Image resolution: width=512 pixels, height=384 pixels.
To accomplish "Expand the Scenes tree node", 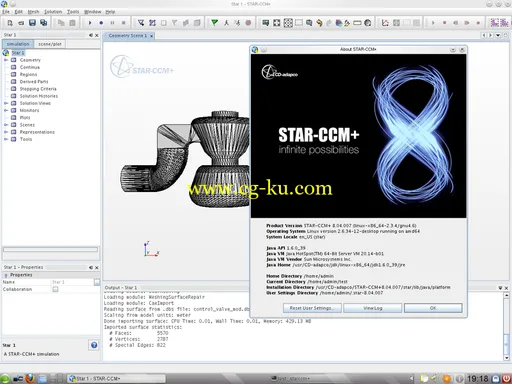I will (x=6, y=125).
